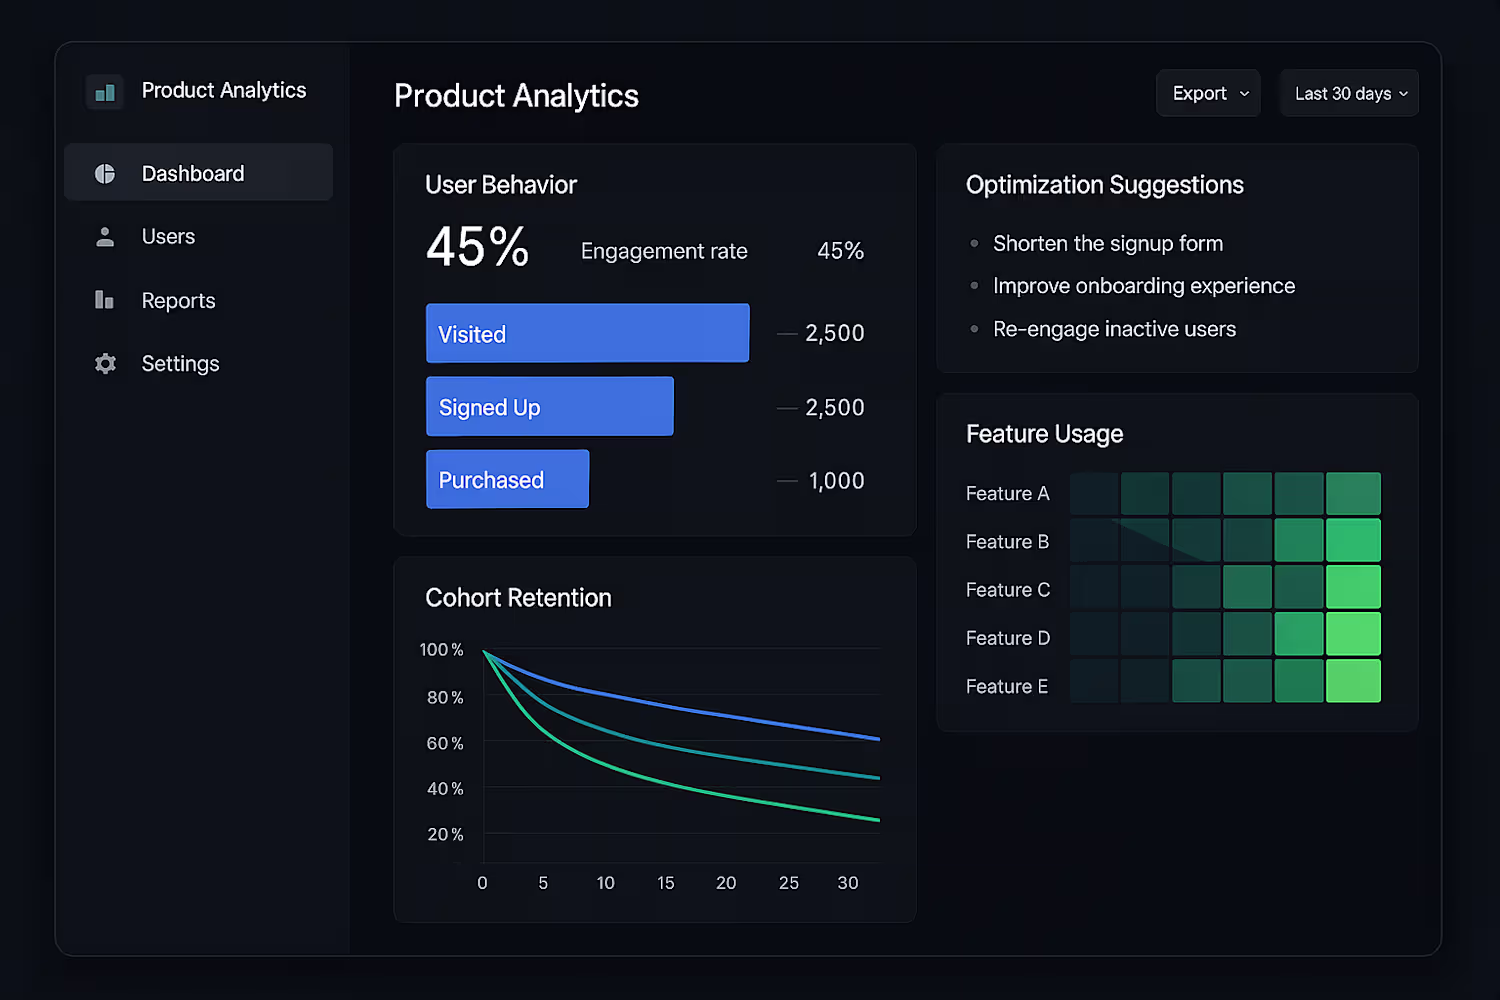Click the Feature C row label
The height and width of the screenshot is (1000, 1500).
tap(1008, 590)
